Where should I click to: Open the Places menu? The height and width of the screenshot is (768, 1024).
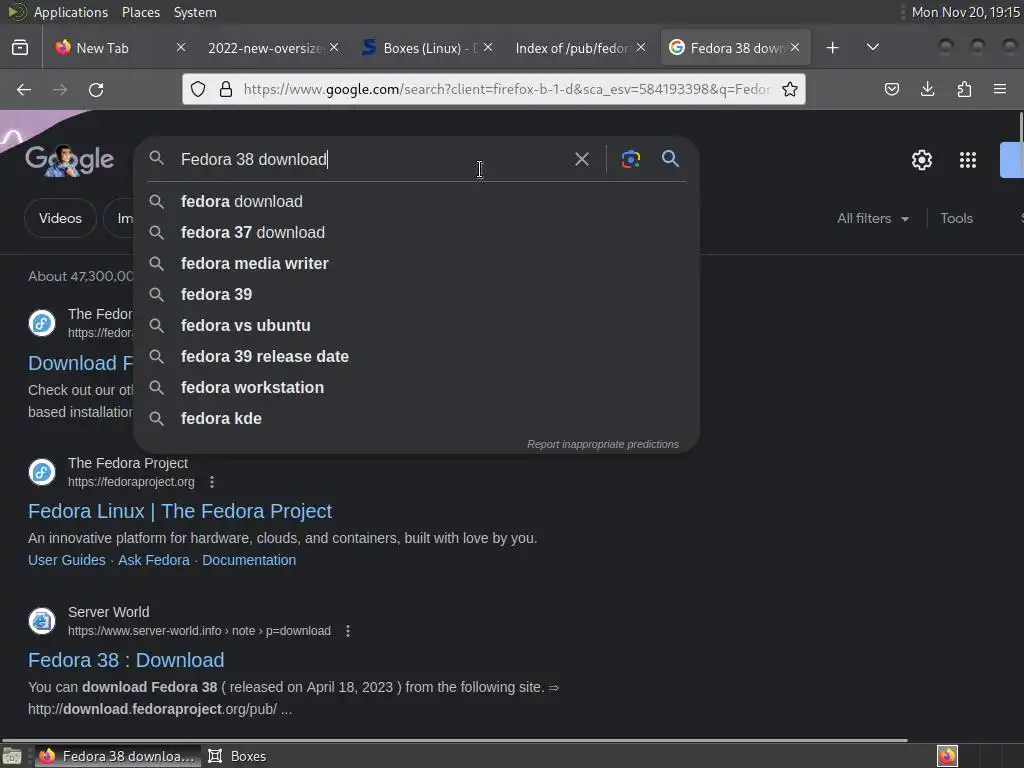(x=141, y=12)
